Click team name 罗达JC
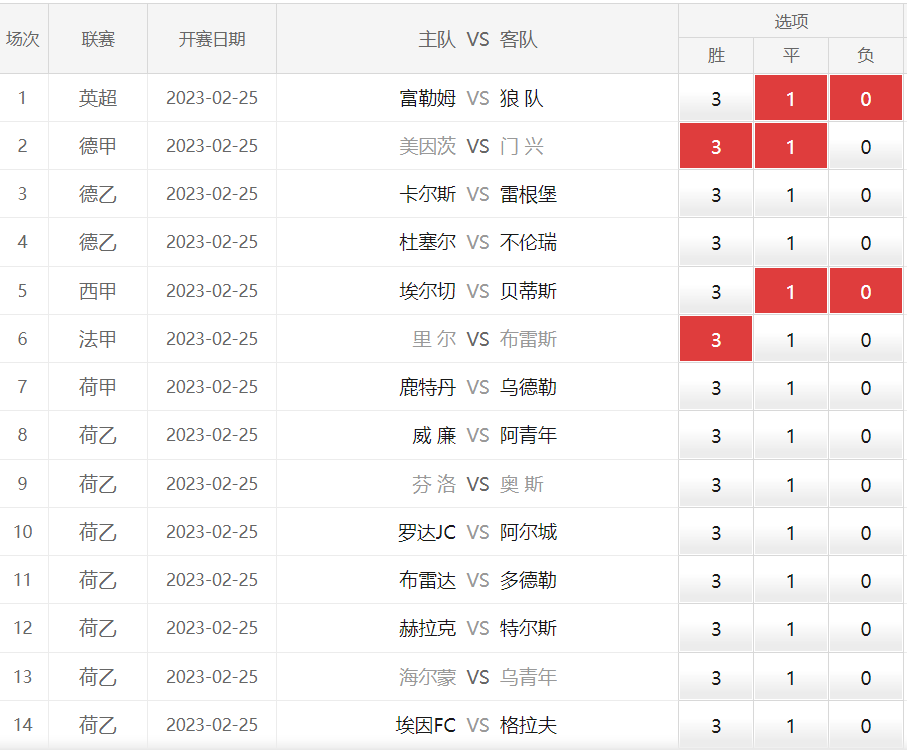Viewport: 907px width, 751px height. (427, 532)
